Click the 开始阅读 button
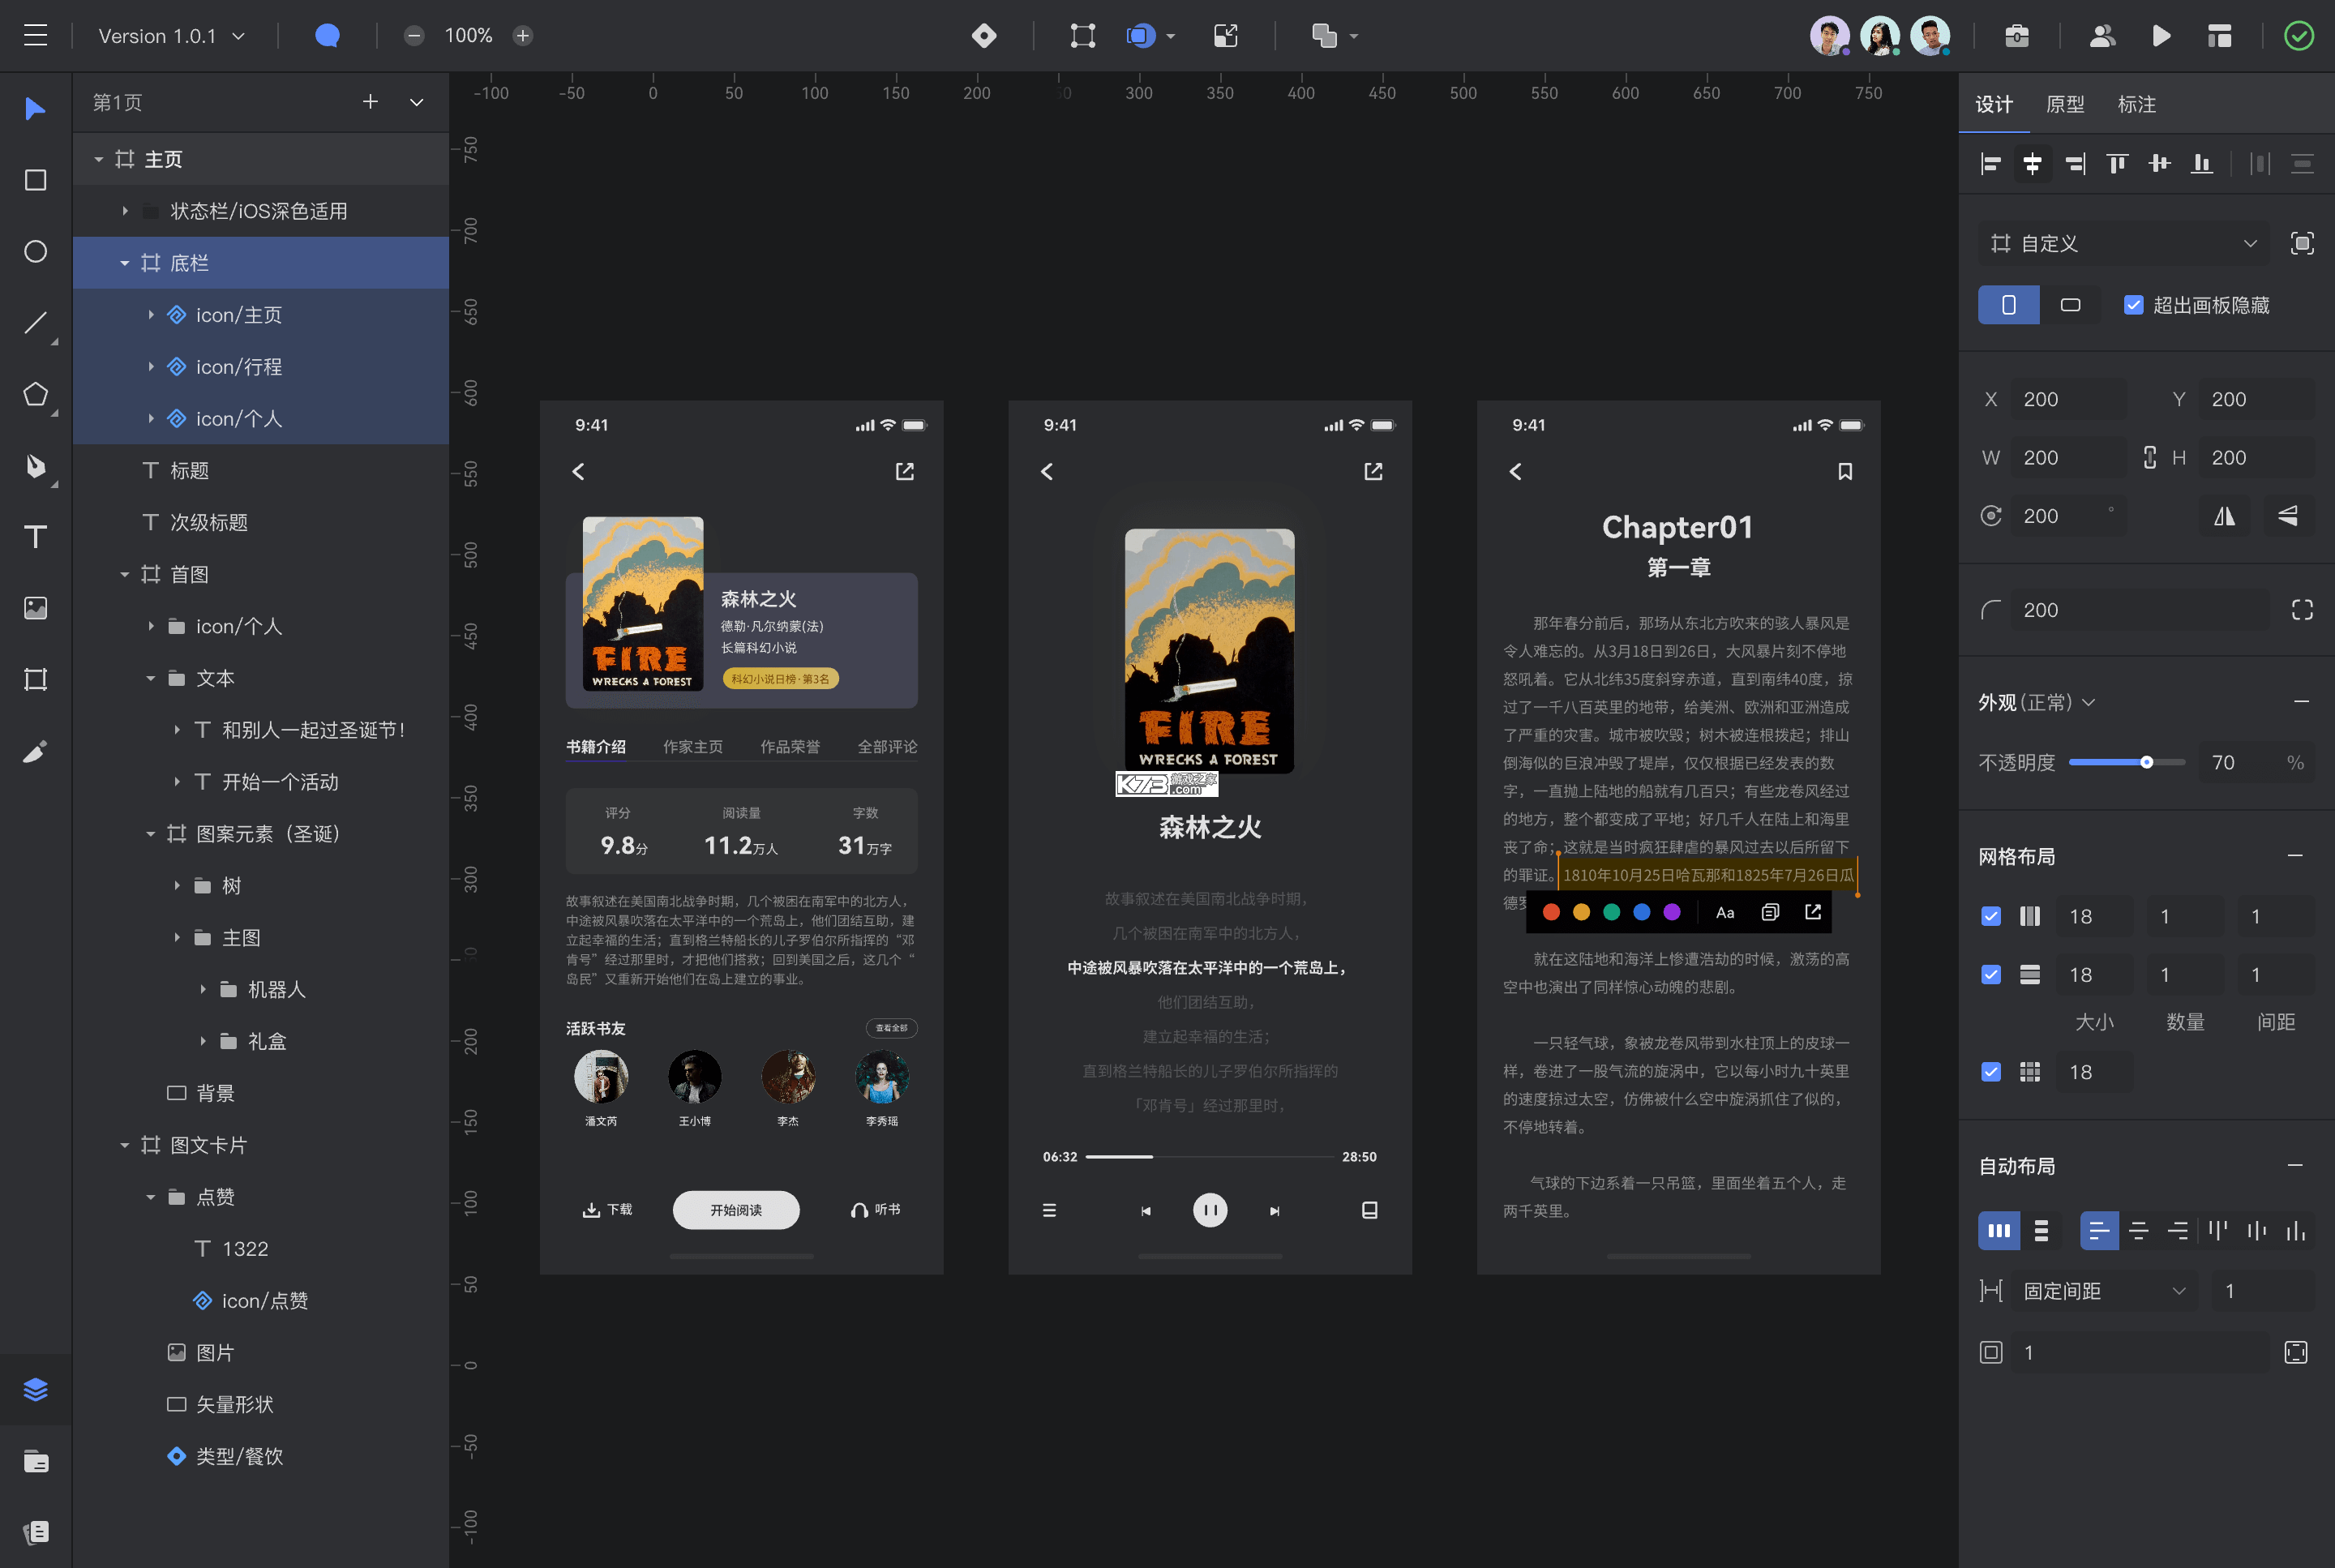2335x1568 pixels. (736, 1210)
